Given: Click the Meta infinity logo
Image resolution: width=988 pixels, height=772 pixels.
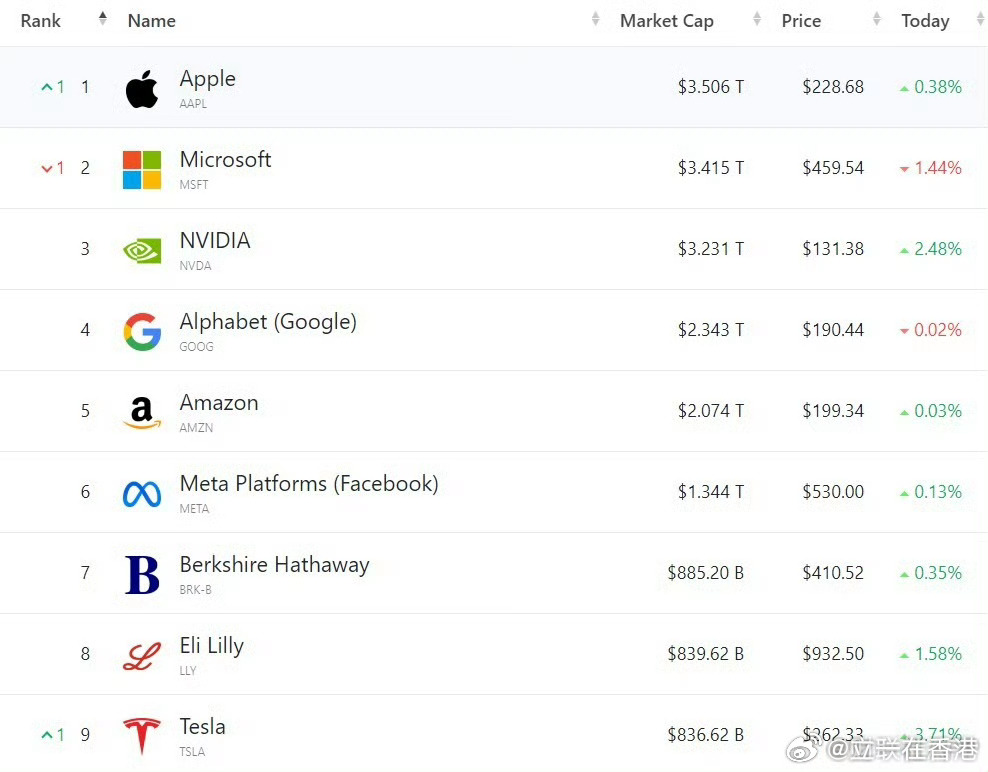Looking at the screenshot, I should click(x=142, y=494).
